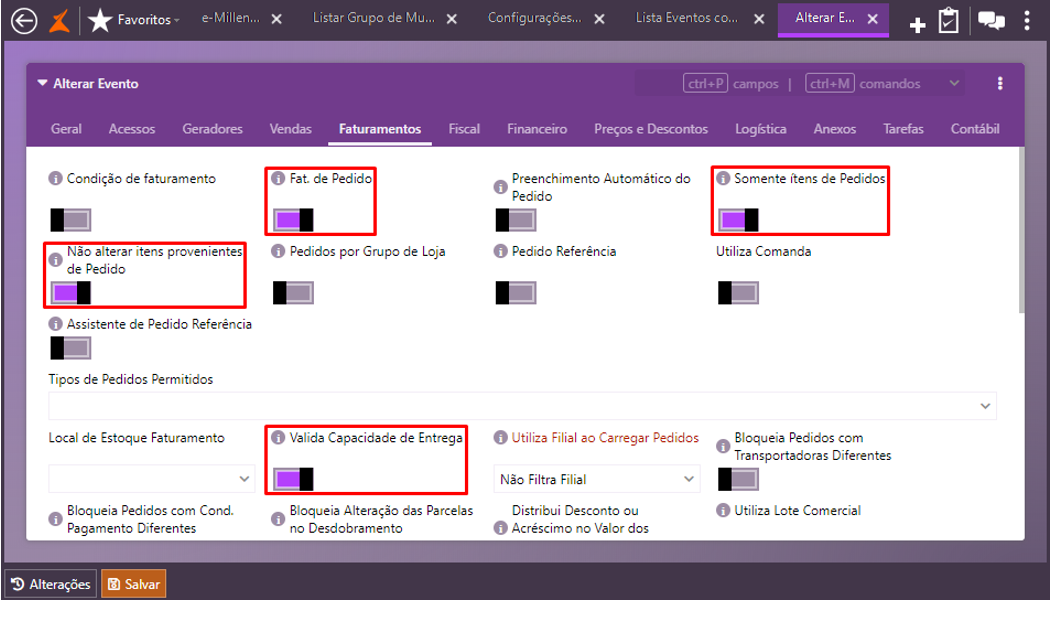Switch to the Fiscal tab
The width and height of the screenshot is (1051, 618).
click(464, 129)
